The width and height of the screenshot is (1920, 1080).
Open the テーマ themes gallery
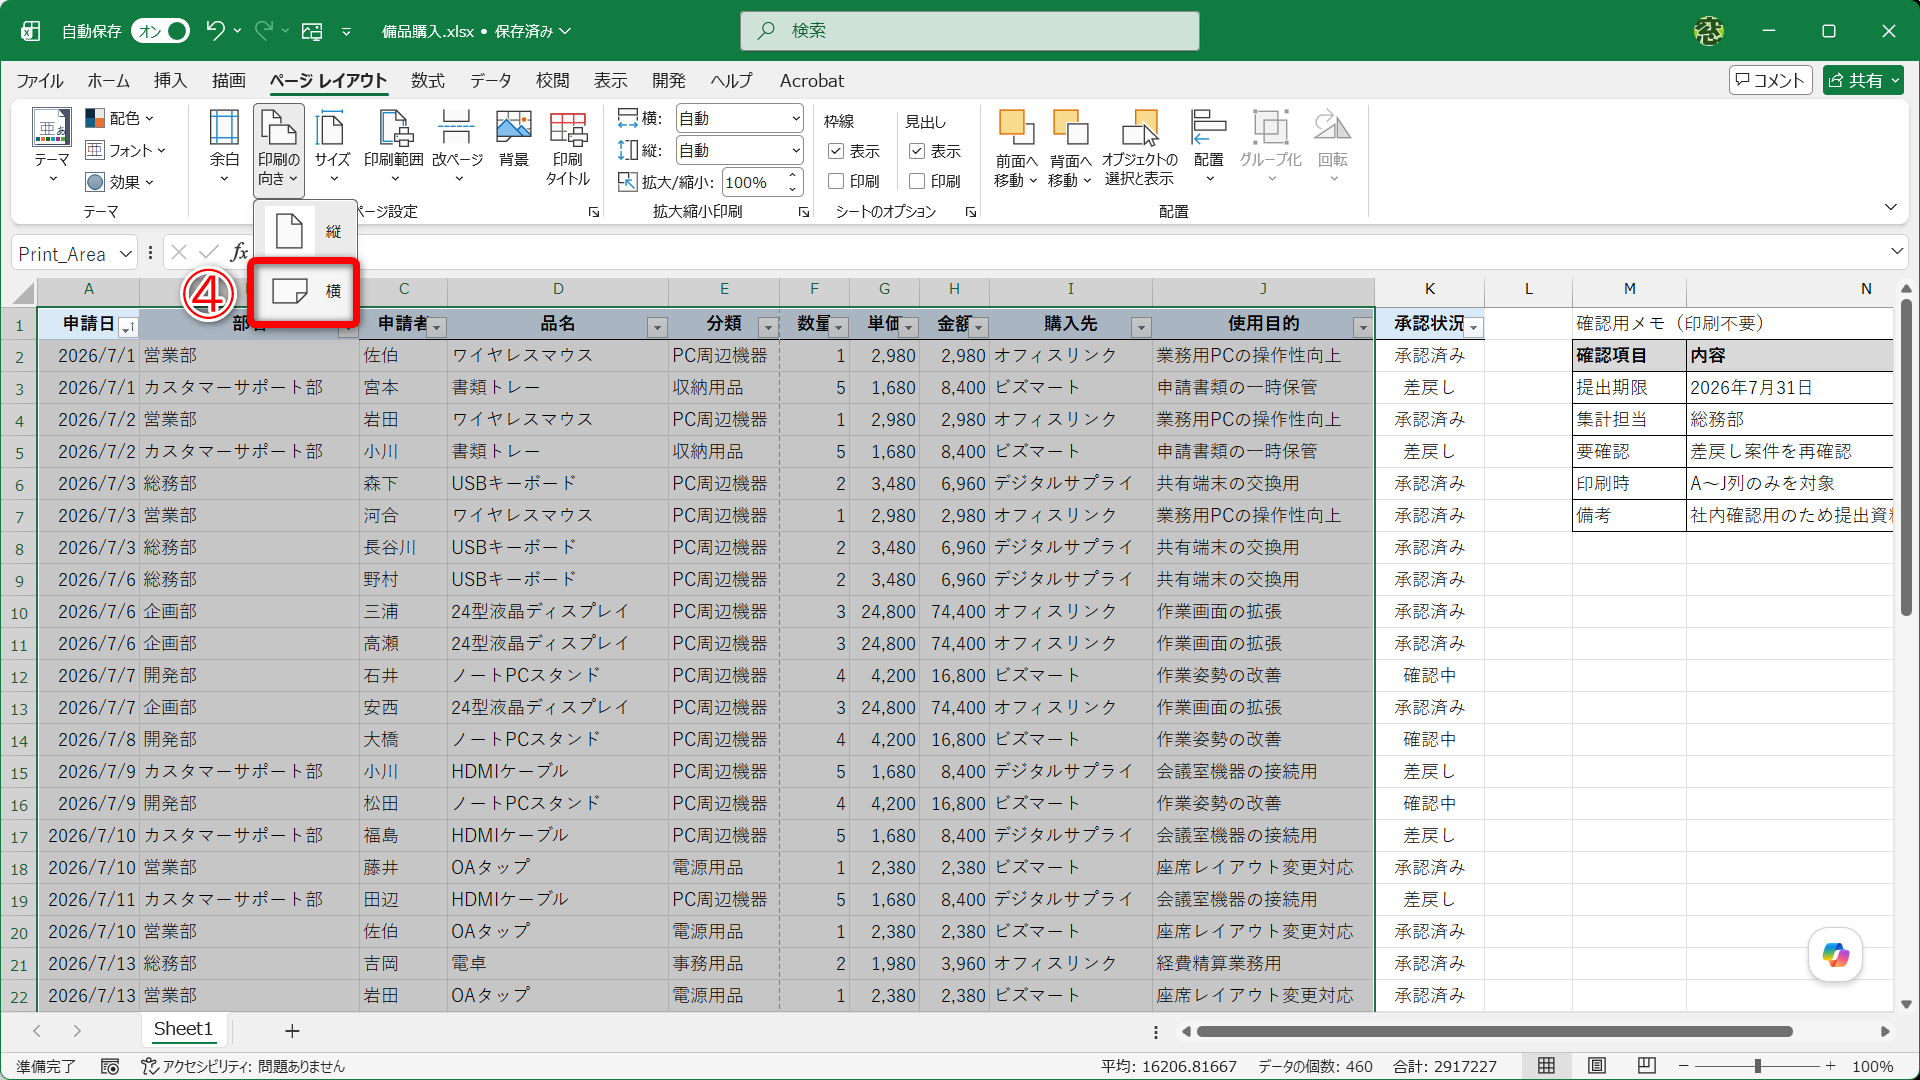[x=51, y=148]
